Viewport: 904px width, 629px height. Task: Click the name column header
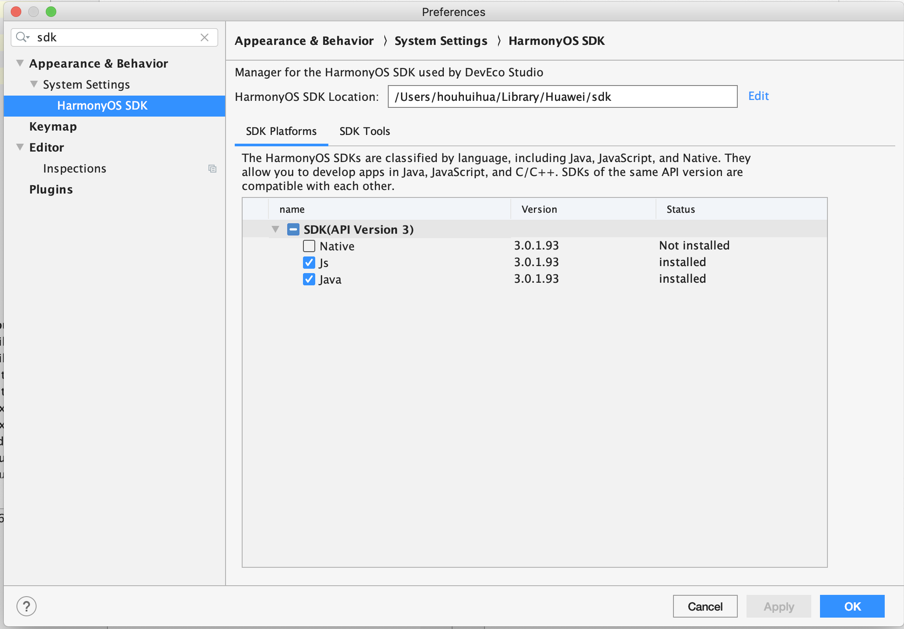[x=389, y=209]
